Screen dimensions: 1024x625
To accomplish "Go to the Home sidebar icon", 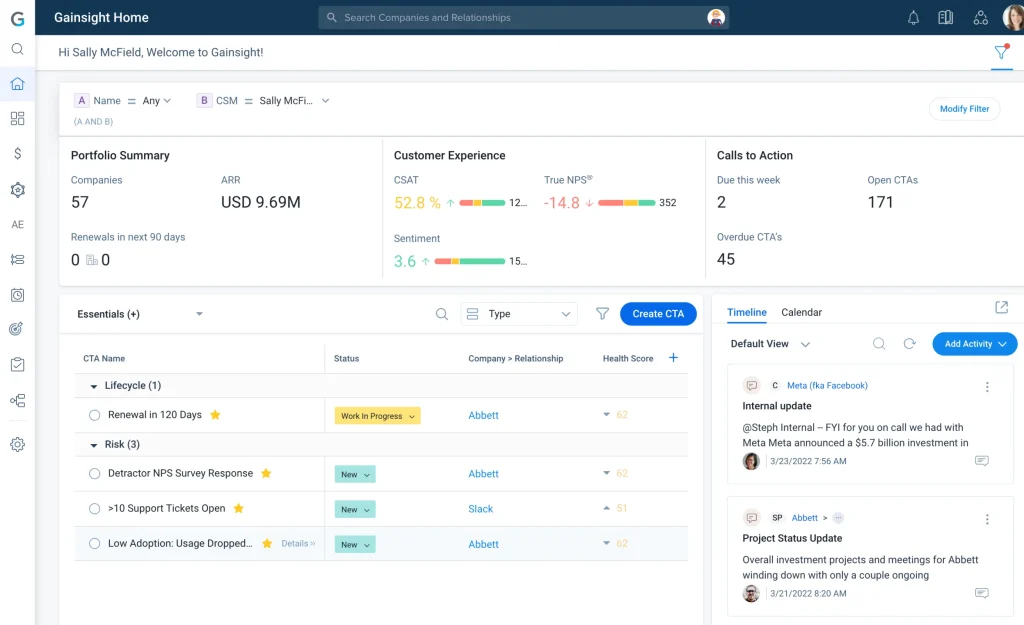I will 18,84.
